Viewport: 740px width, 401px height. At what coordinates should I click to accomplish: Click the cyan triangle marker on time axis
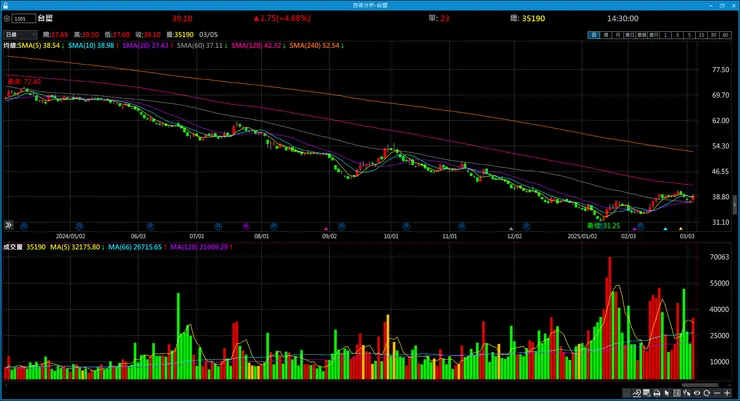(x=665, y=229)
